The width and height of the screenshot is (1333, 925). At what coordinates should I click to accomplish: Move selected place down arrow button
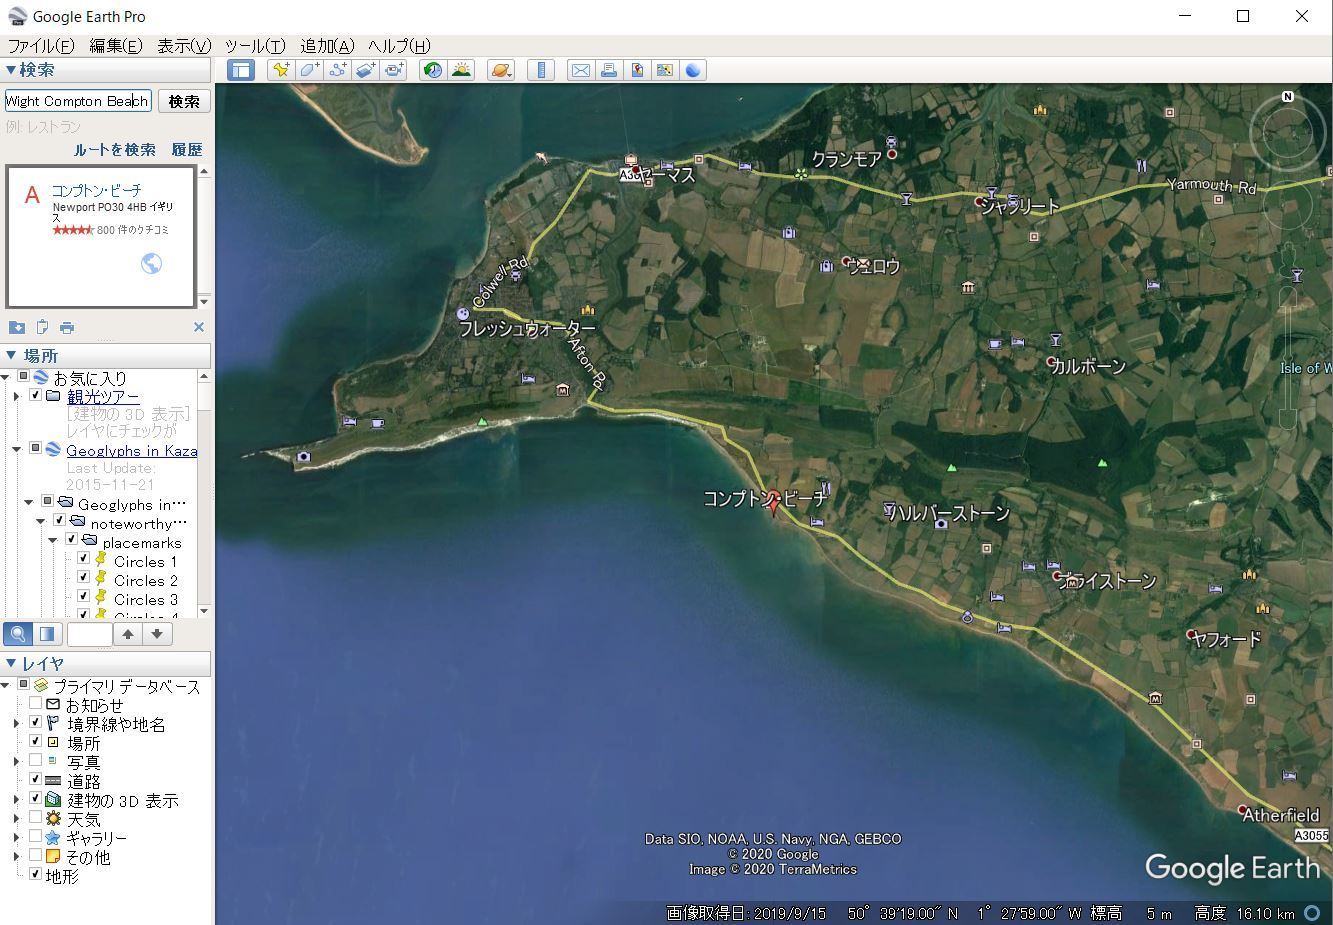(x=157, y=634)
